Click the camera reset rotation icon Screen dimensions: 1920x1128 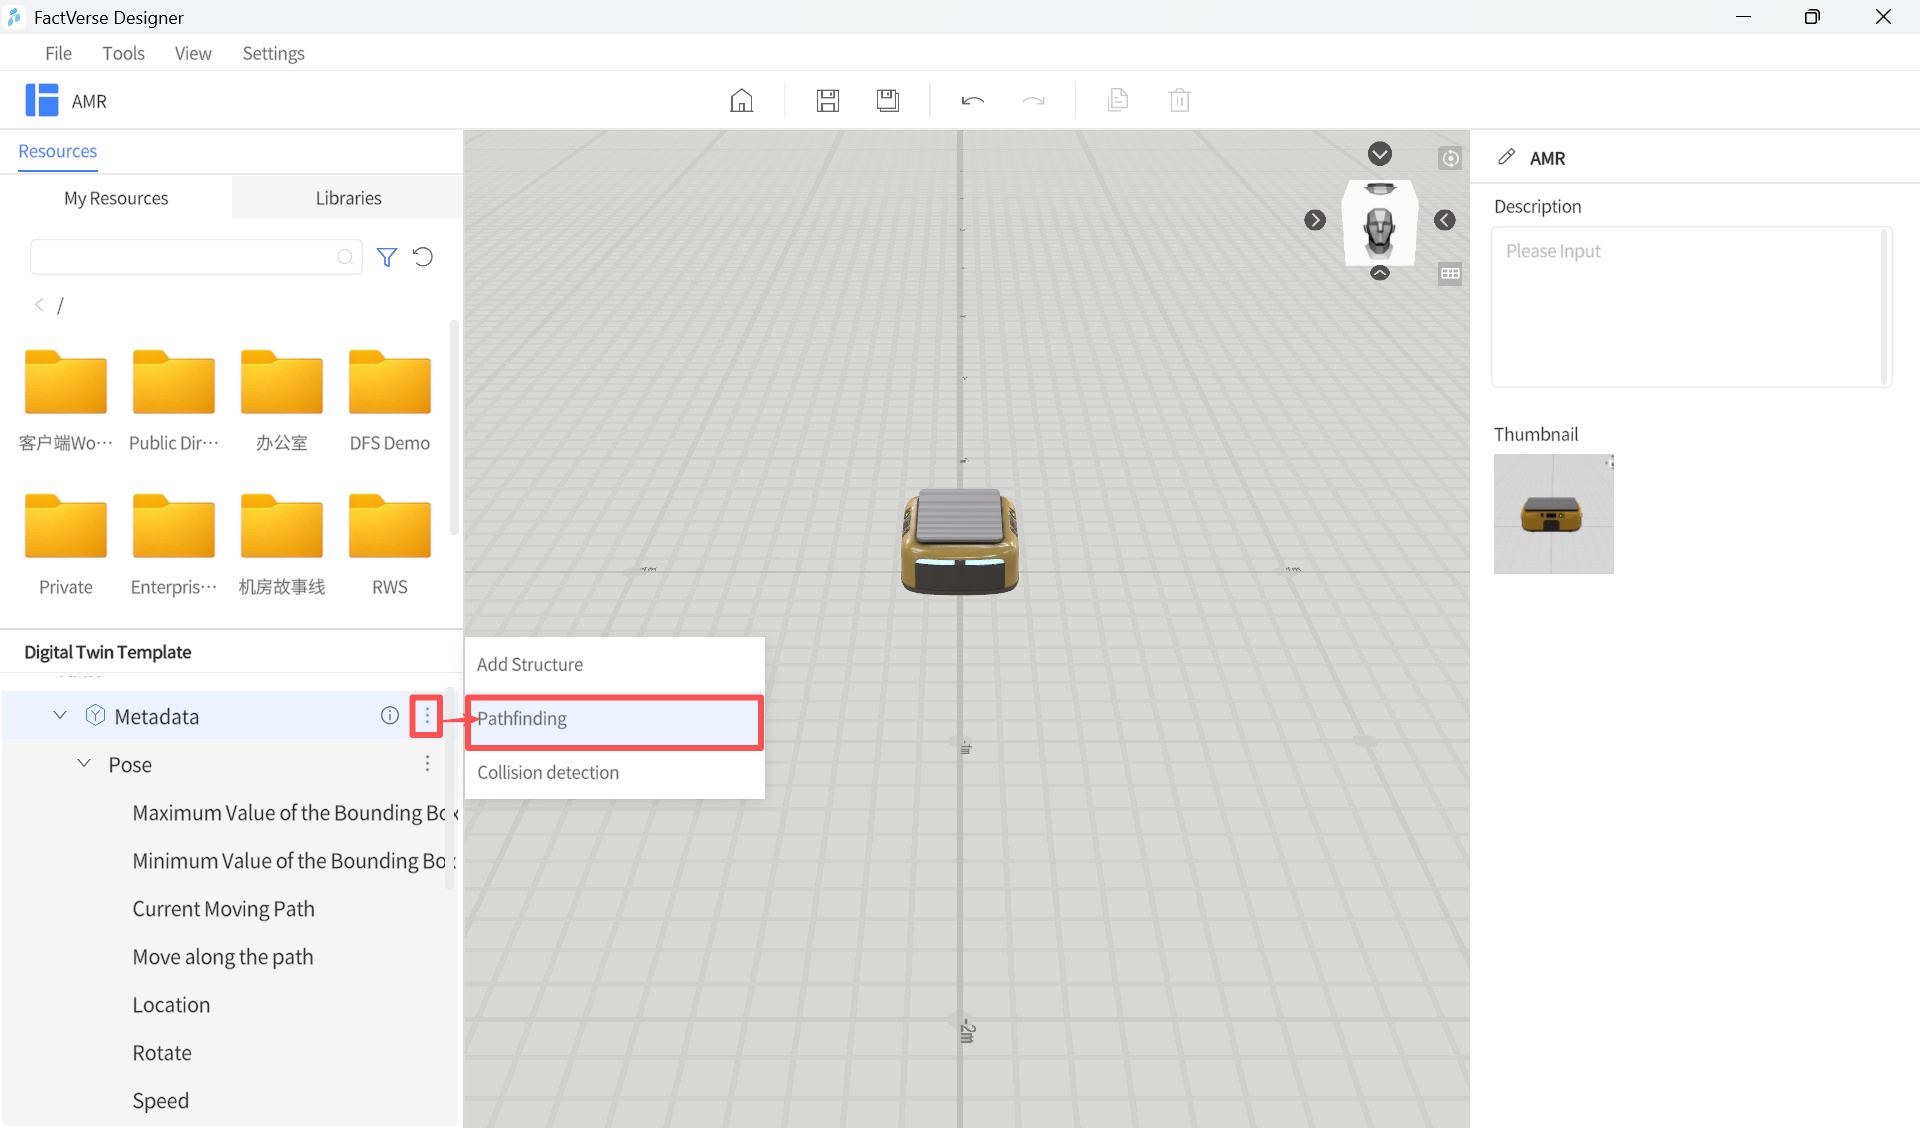(x=1450, y=157)
